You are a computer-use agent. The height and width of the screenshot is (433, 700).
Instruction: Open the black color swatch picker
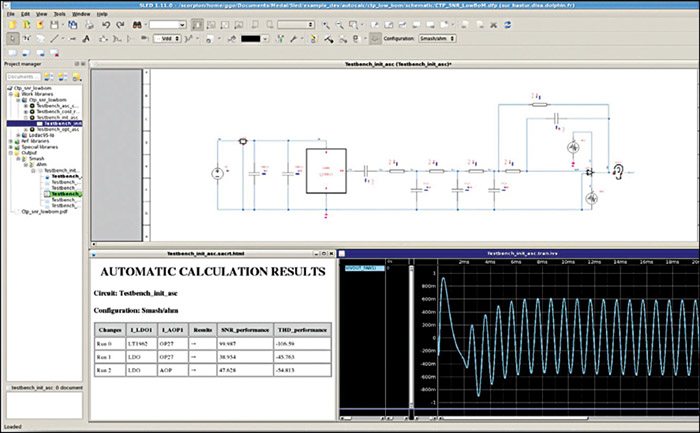point(253,39)
